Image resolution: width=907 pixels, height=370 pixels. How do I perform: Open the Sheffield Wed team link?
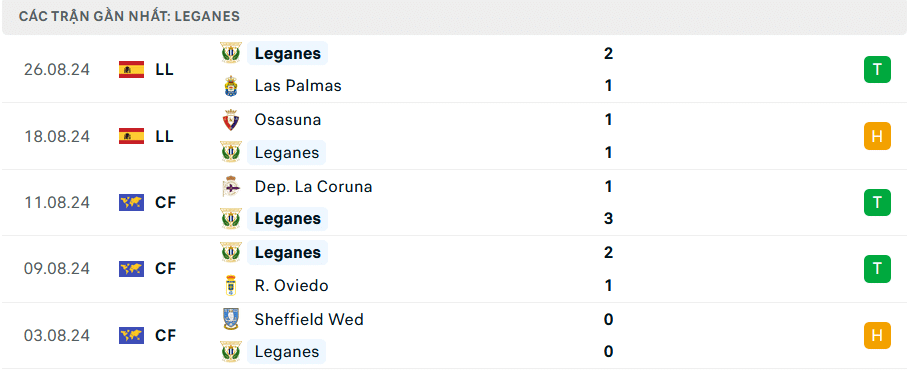[309, 319]
